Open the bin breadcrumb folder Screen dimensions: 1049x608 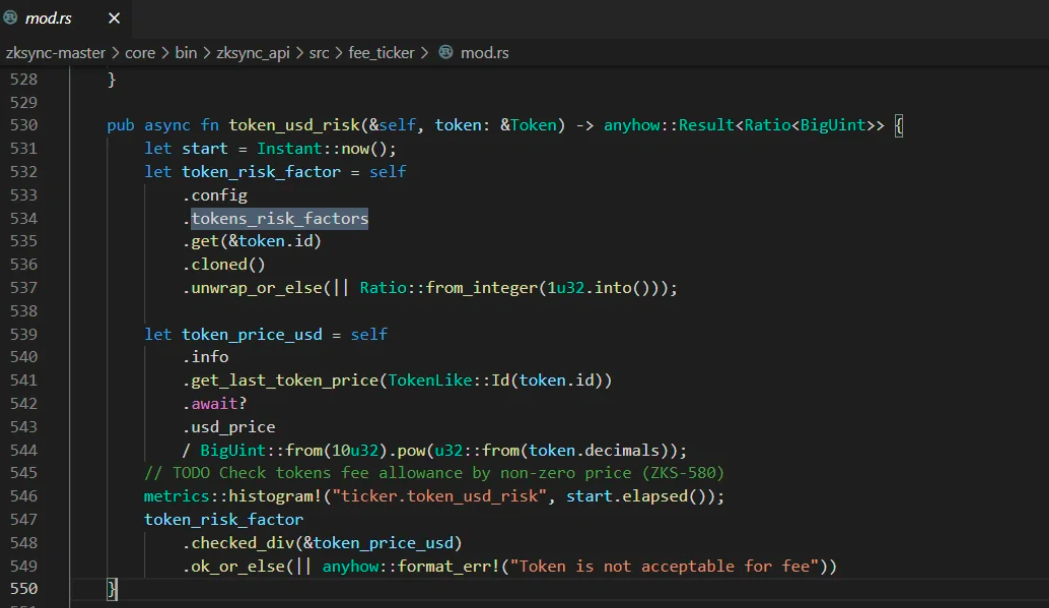tap(186, 53)
